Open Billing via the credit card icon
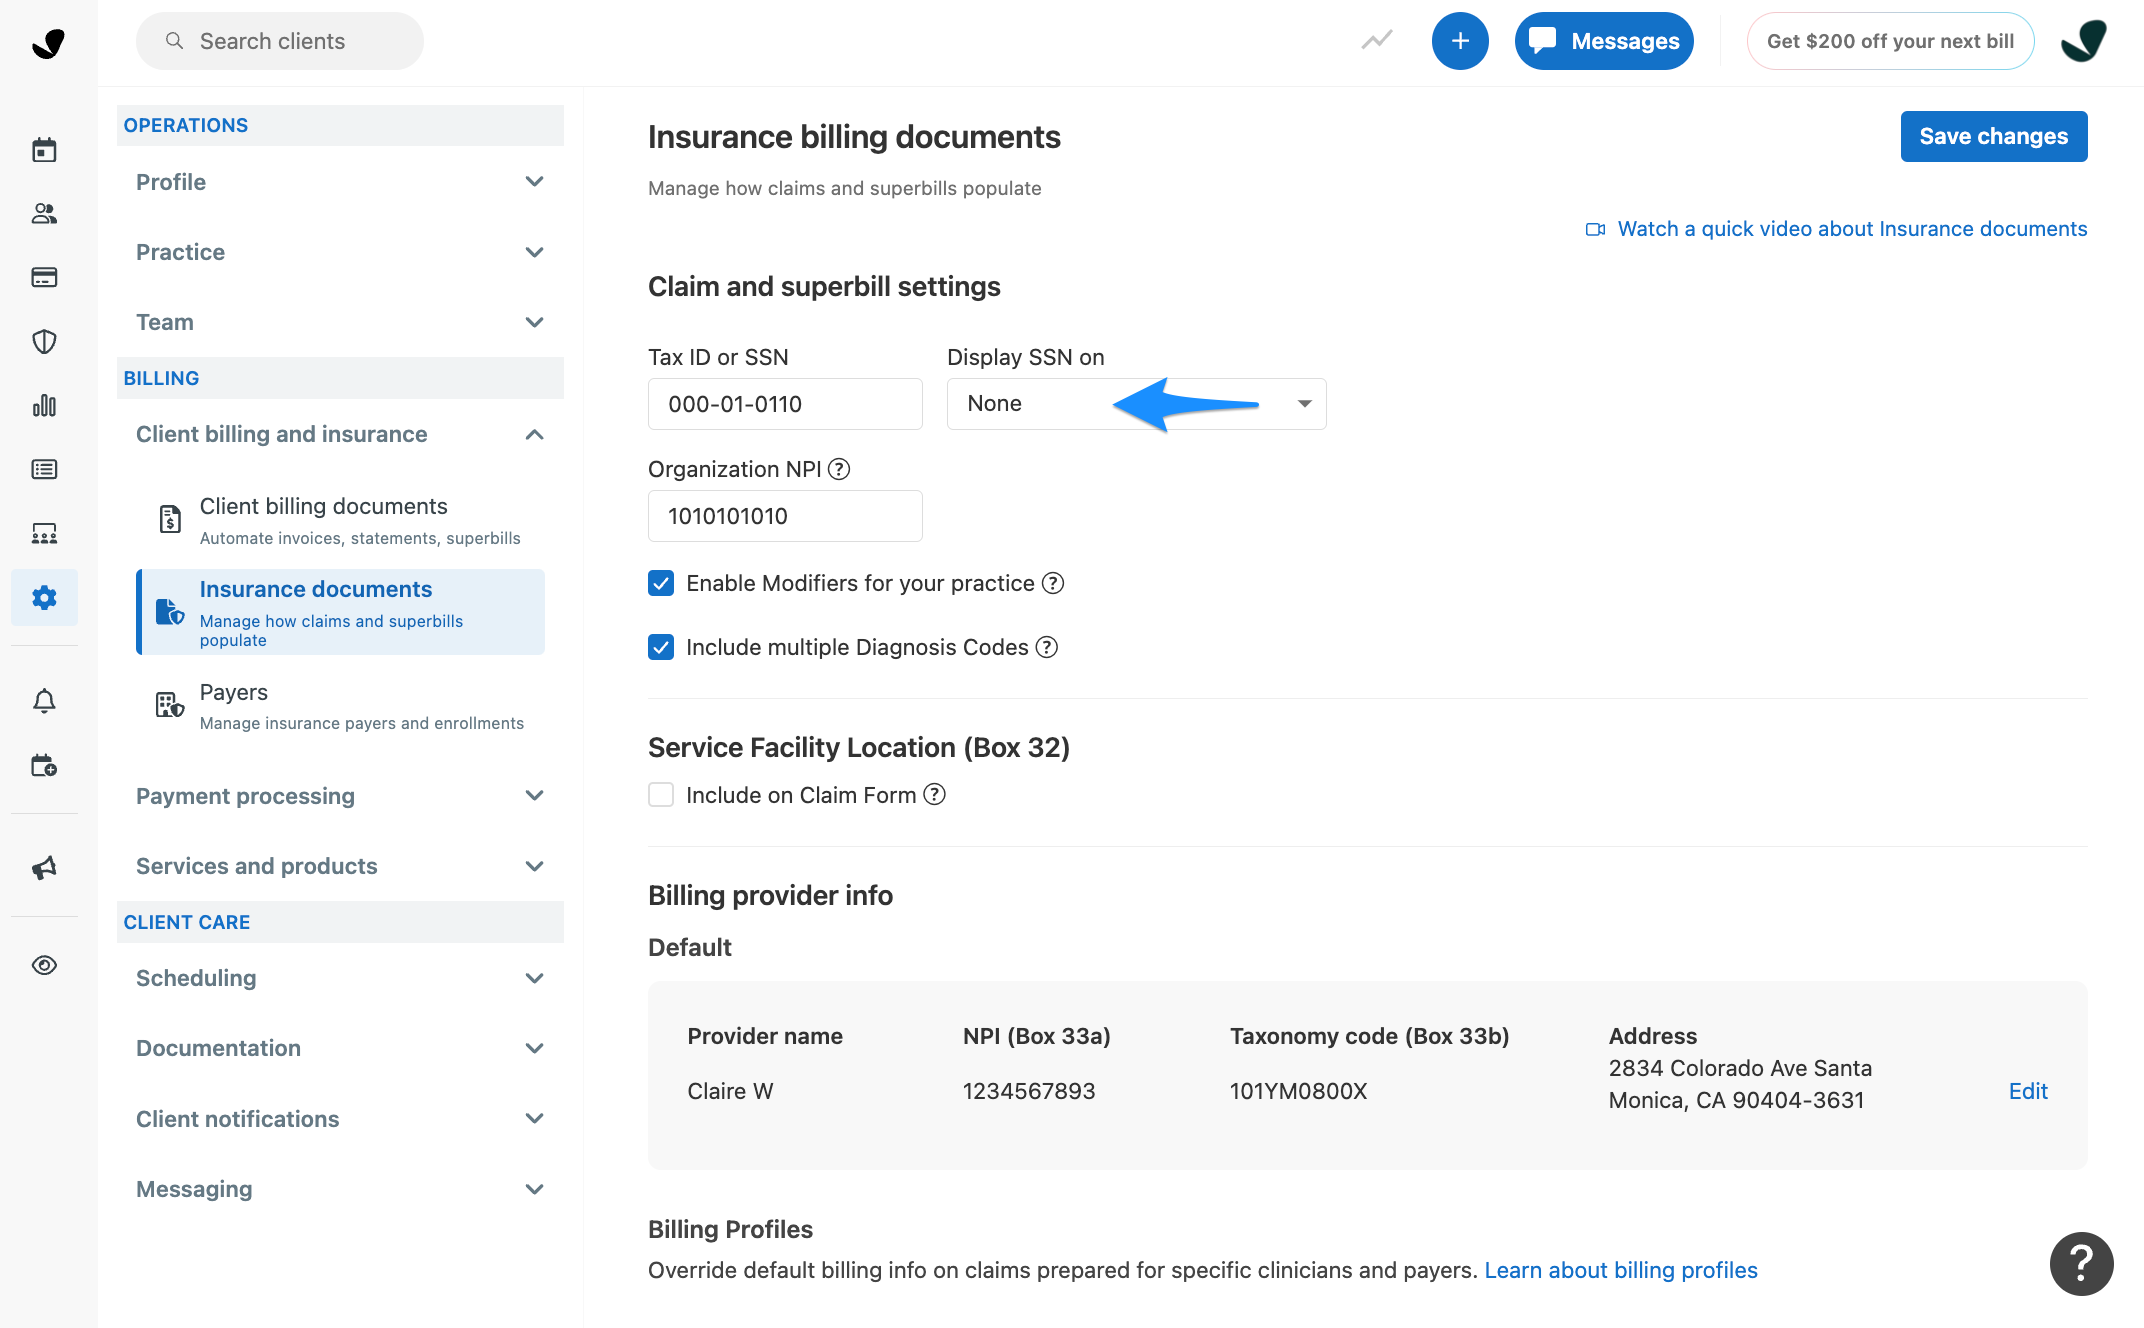The height and width of the screenshot is (1328, 2144). click(44, 277)
